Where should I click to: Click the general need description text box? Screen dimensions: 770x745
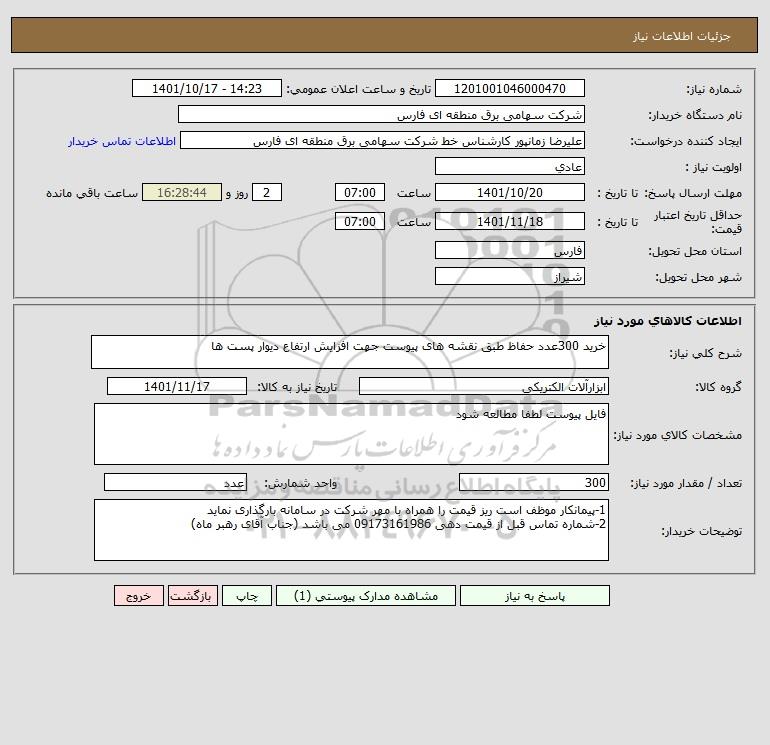pyautogui.click(x=350, y=352)
